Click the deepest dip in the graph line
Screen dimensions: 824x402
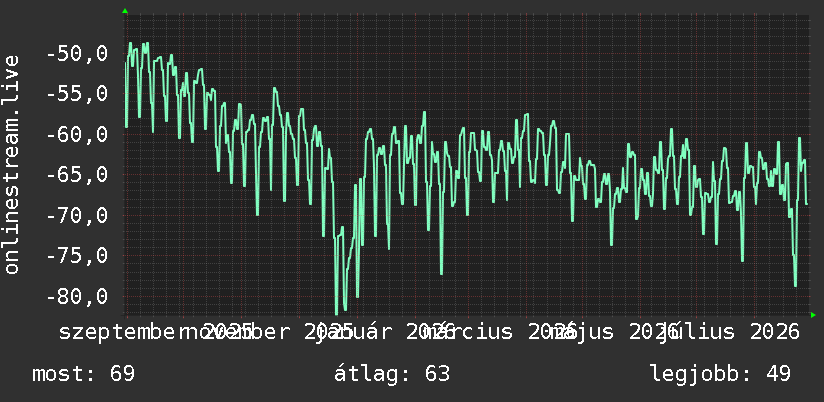click(x=337, y=312)
